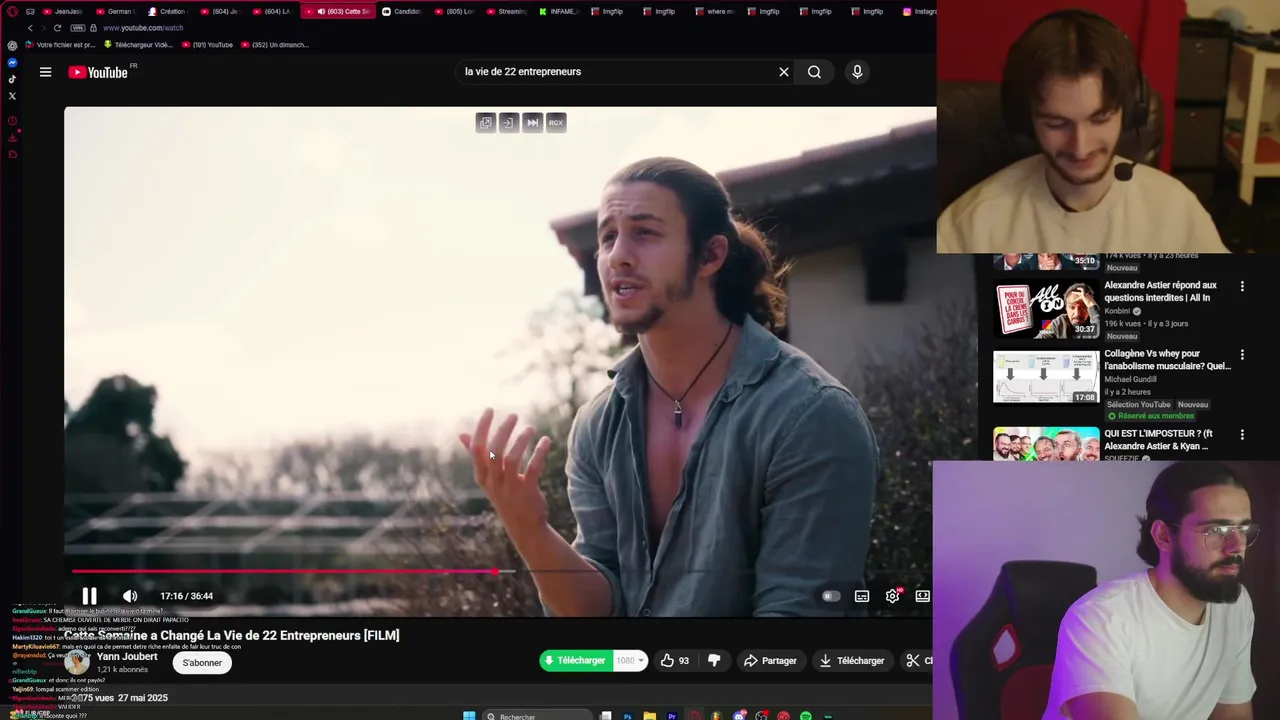Turn on subtitles with the captions icon
This screenshot has width=1280, height=720.
(862, 596)
